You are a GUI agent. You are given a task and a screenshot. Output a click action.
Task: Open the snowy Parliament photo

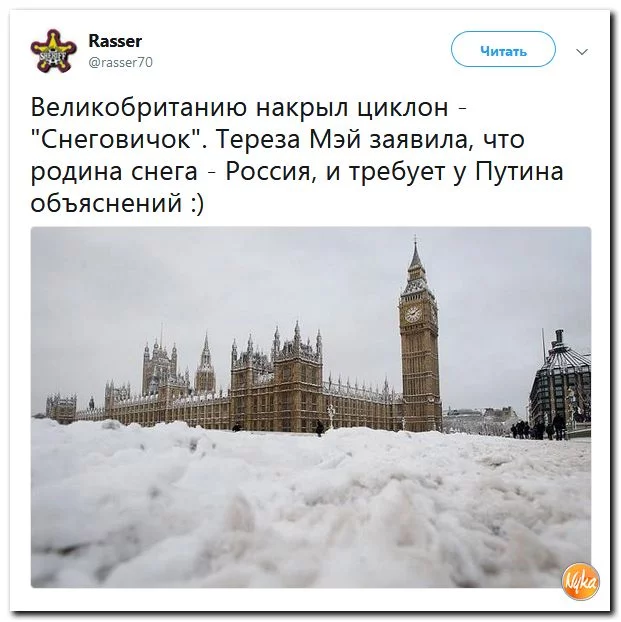point(311,407)
